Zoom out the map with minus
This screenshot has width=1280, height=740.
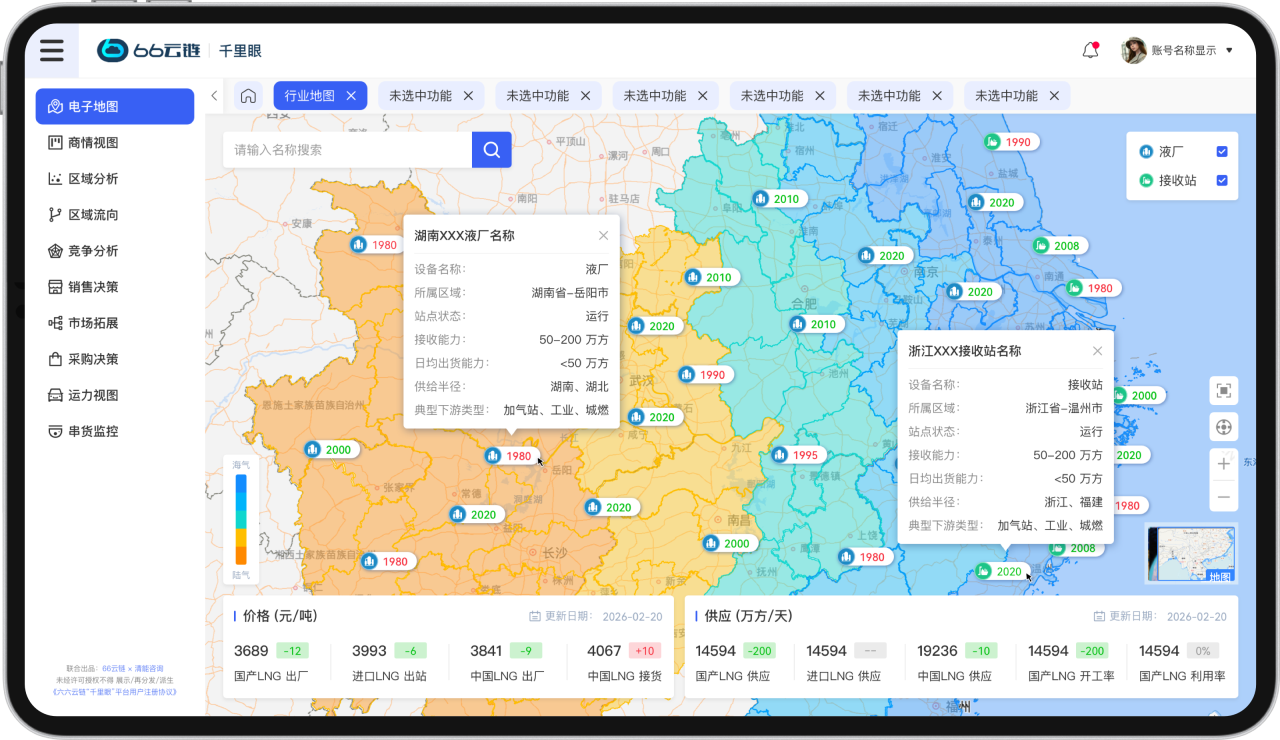click(1223, 497)
